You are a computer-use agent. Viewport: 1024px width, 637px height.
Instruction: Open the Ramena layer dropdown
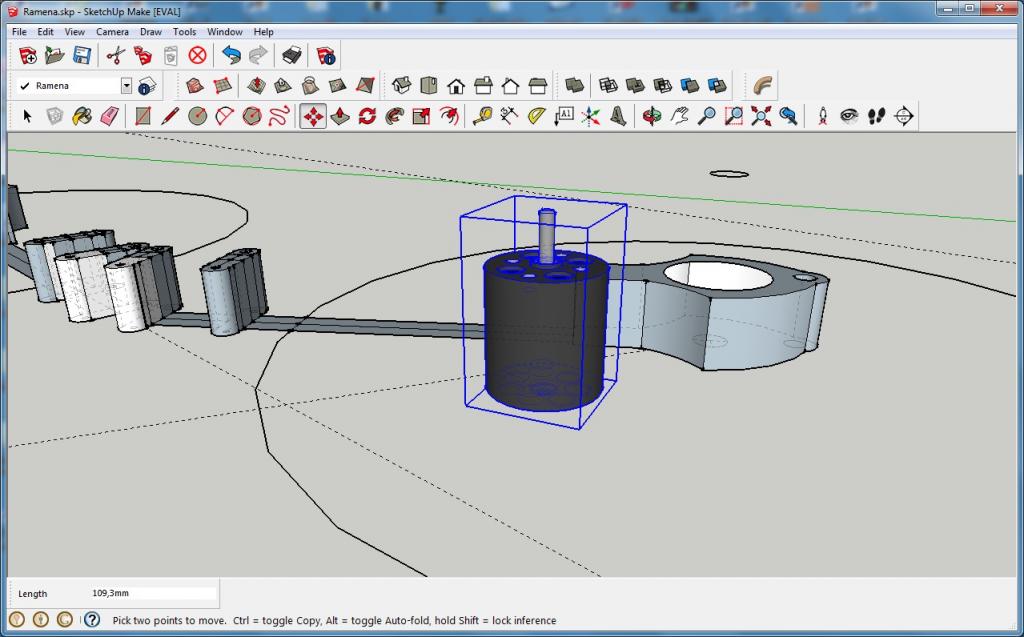coord(126,86)
